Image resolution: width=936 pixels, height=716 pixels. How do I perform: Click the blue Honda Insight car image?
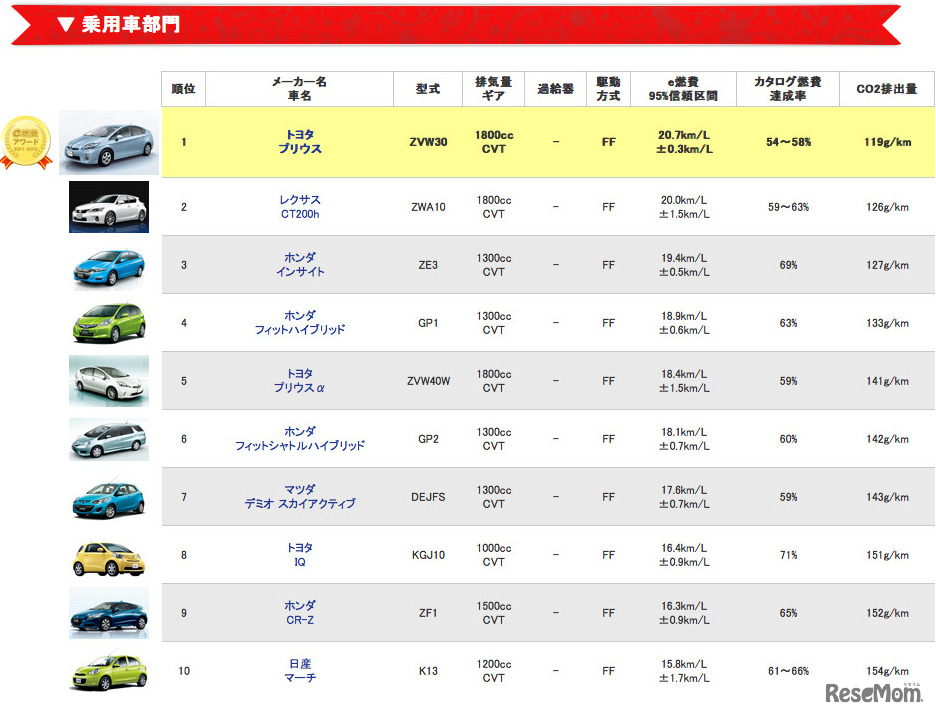coord(109,265)
